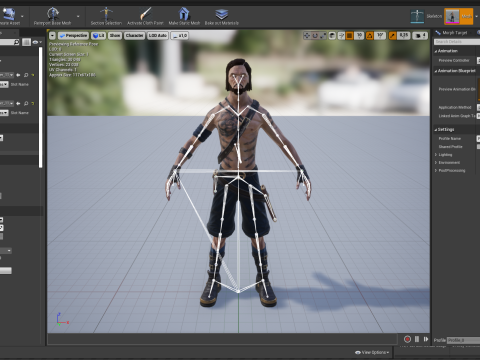Image resolution: width=480 pixels, height=360 pixels.
Task: Open the playback speed x1,0 menu
Action: 180,35
